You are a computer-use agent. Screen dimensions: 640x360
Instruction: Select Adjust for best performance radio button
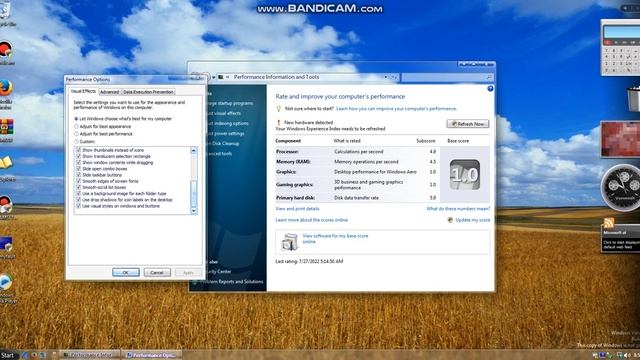tap(76, 134)
